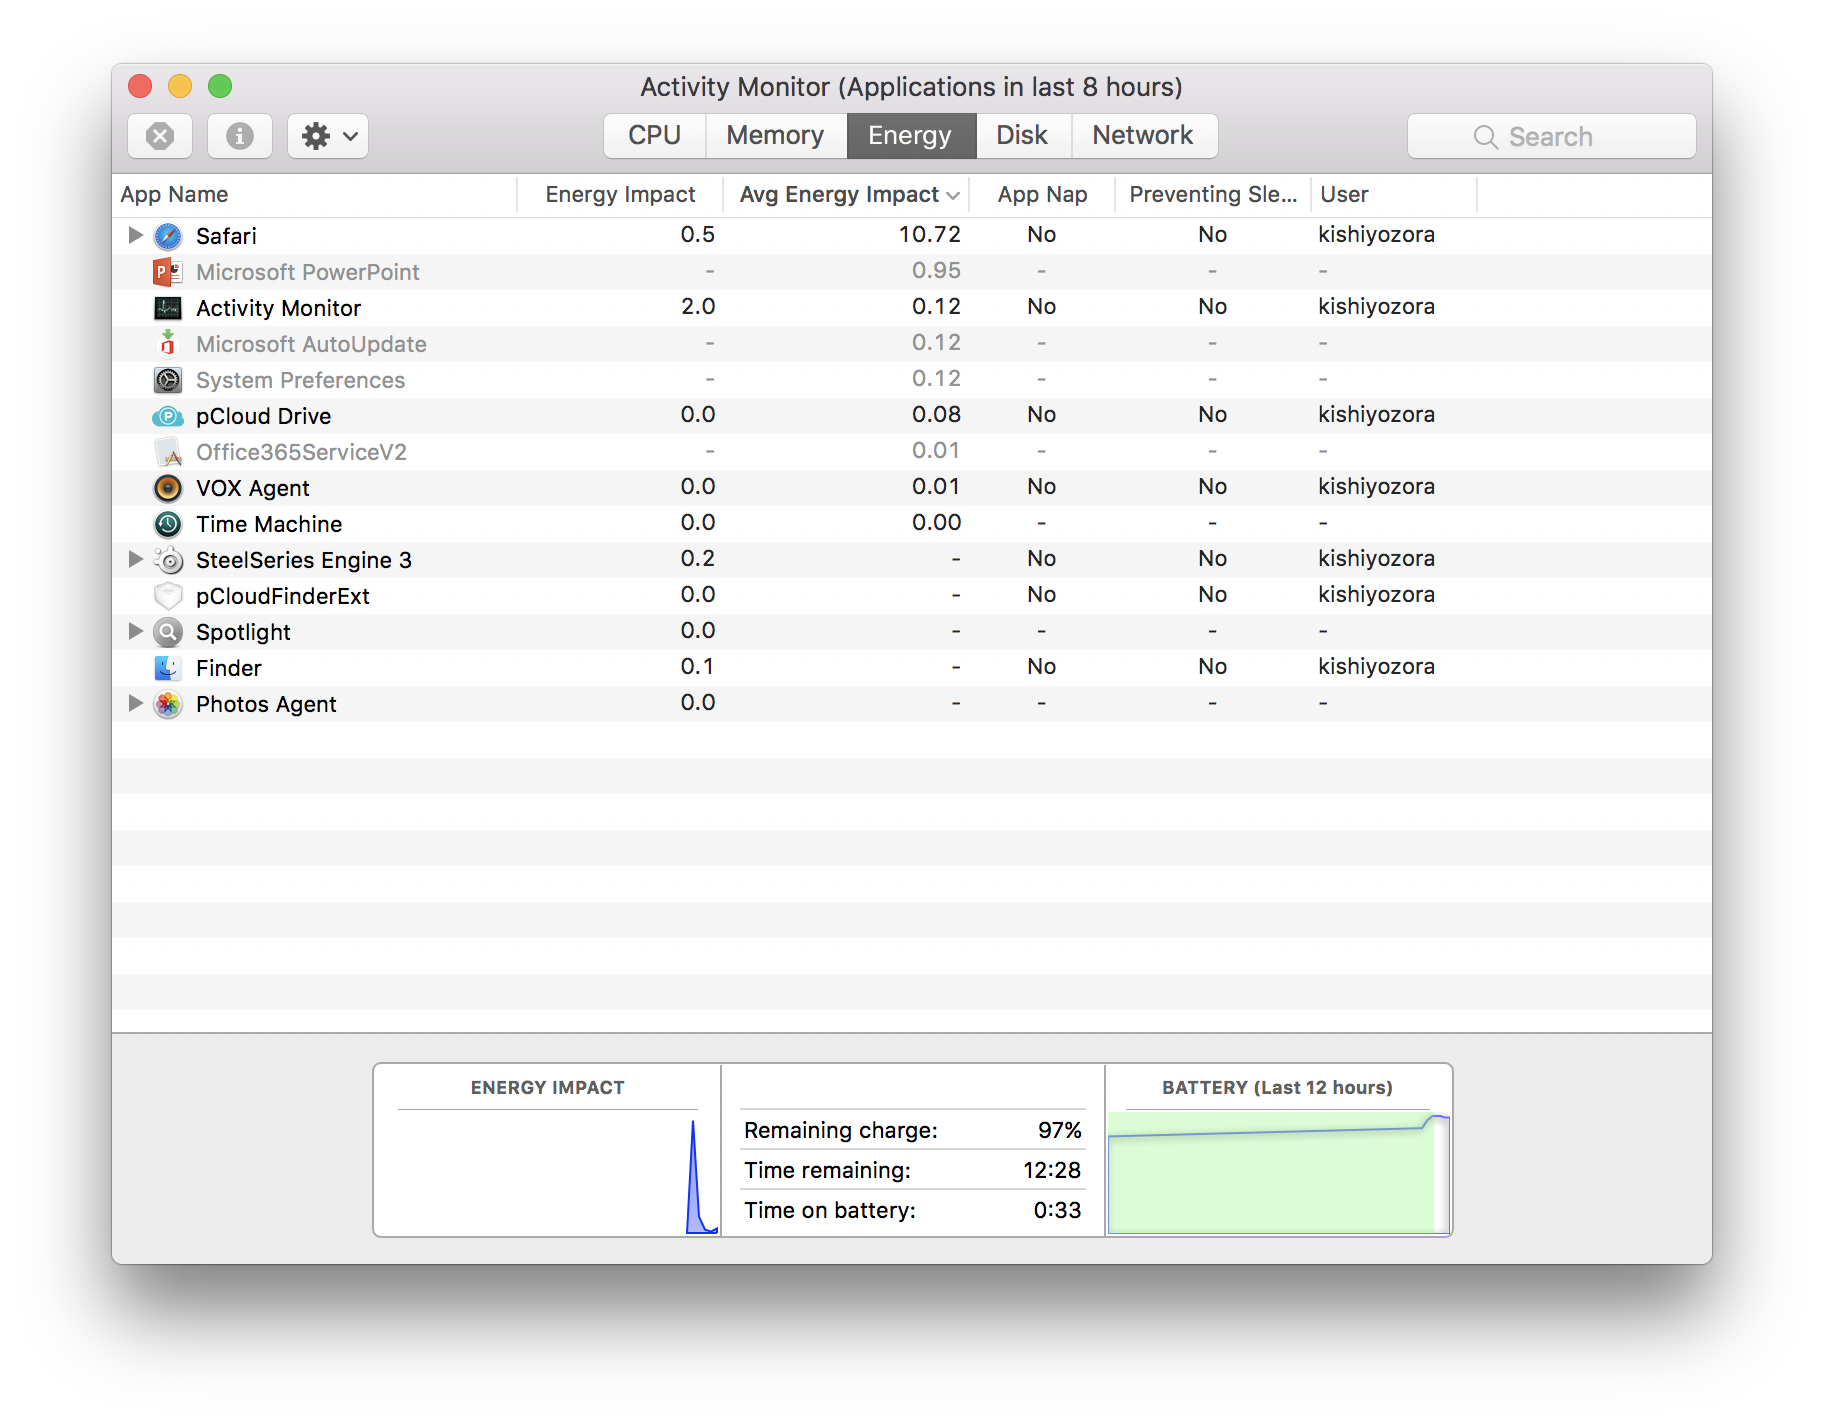This screenshot has width=1824, height=1424.
Task: Expand the Safari process row
Action: click(135, 235)
